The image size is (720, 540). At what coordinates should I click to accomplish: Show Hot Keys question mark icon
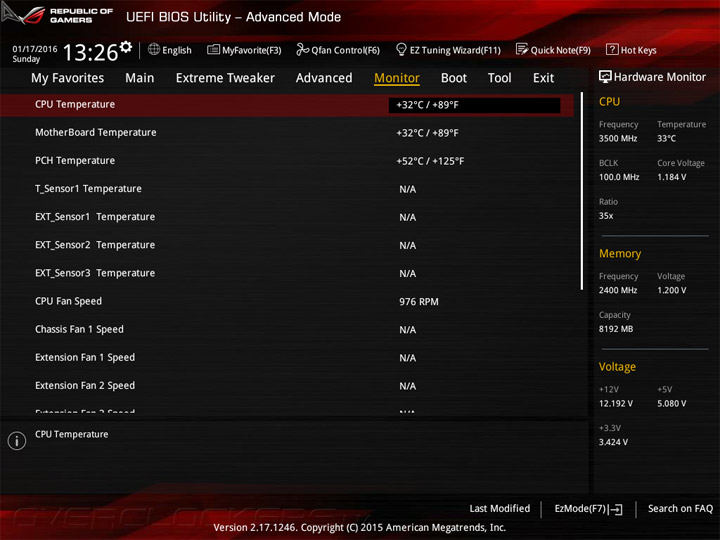[x=612, y=49]
